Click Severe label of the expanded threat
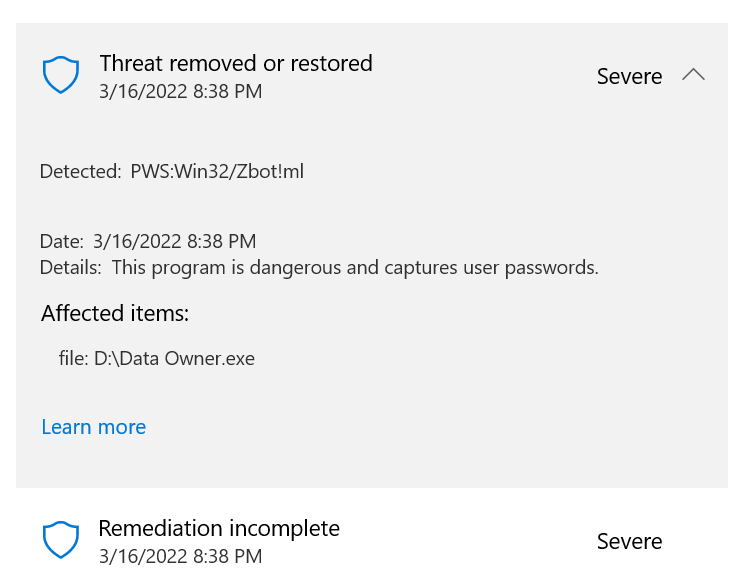This screenshot has height=581, width=740. (x=629, y=76)
